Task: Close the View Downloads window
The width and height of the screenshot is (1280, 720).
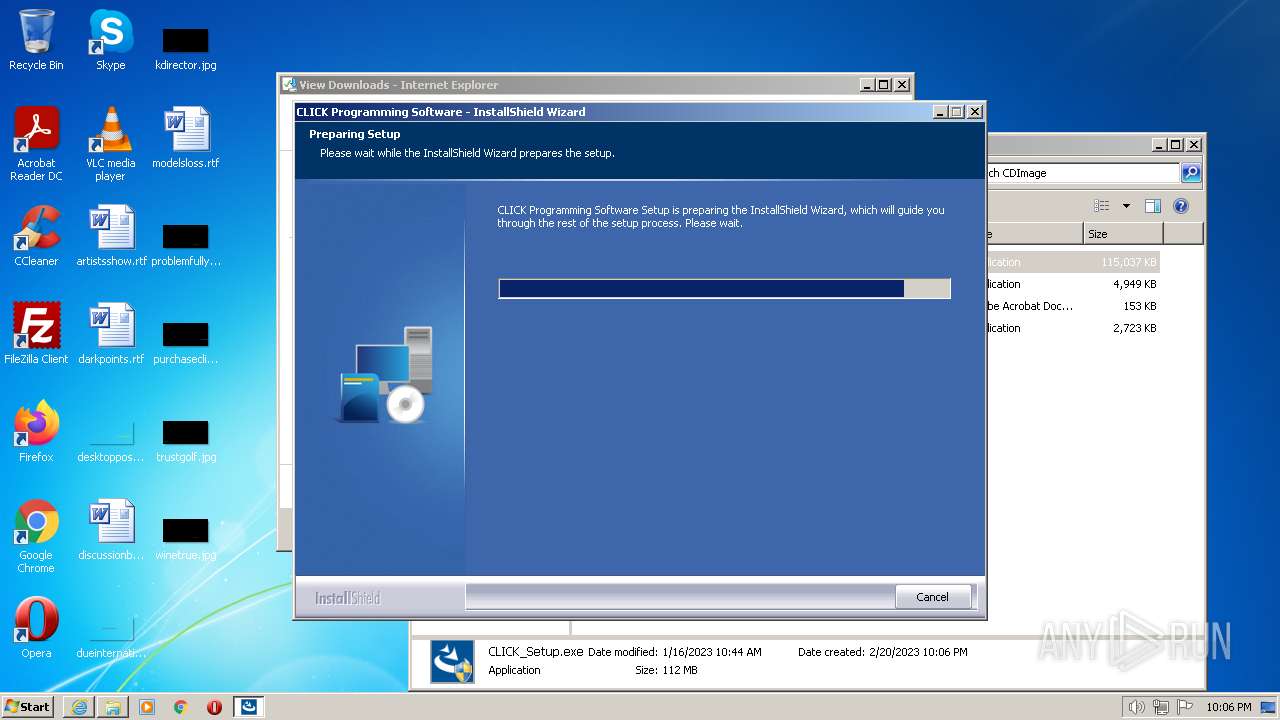Action: point(902,85)
